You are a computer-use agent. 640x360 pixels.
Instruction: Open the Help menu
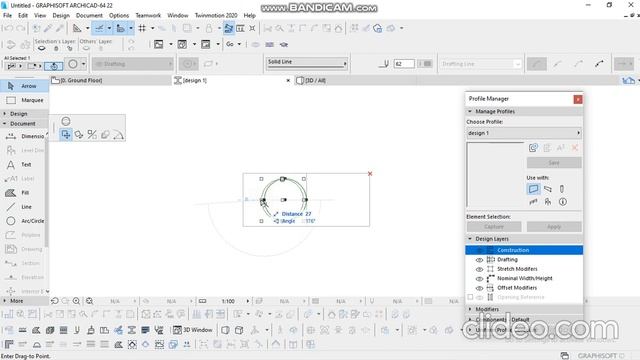[x=249, y=16]
